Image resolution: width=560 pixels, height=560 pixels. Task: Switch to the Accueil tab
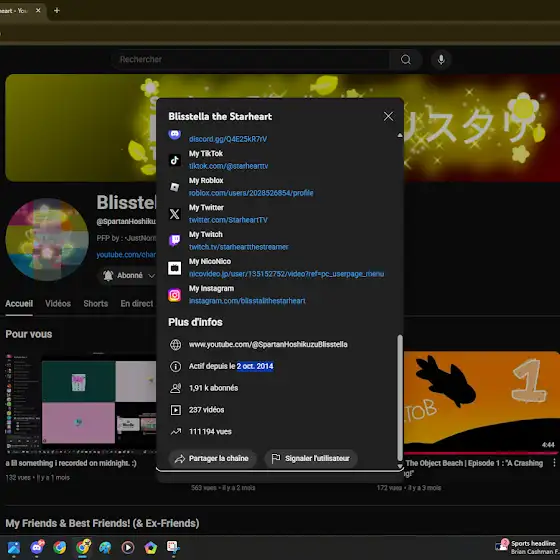19,304
